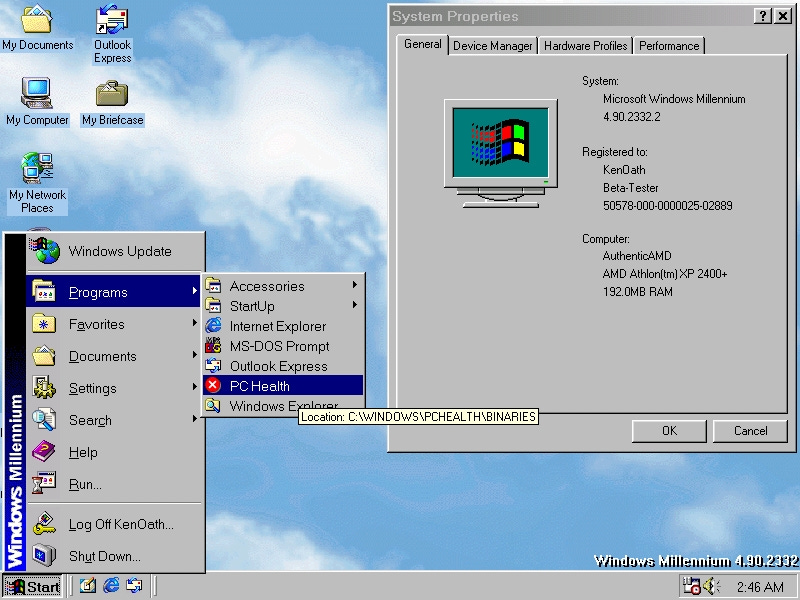Image resolution: width=800 pixels, height=600 pixels.
Task: Click the red PC Health icon
Action: click(x=213, y=385)
